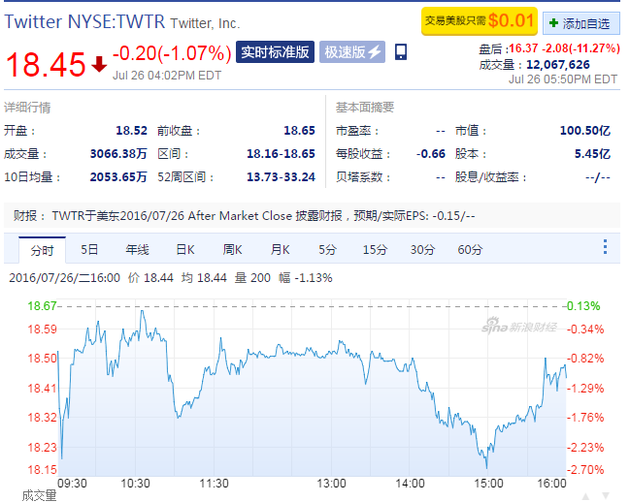Click the 每股收益 value -0.66
The height and width of the screenshot is (502, 630).
[431, 154]
